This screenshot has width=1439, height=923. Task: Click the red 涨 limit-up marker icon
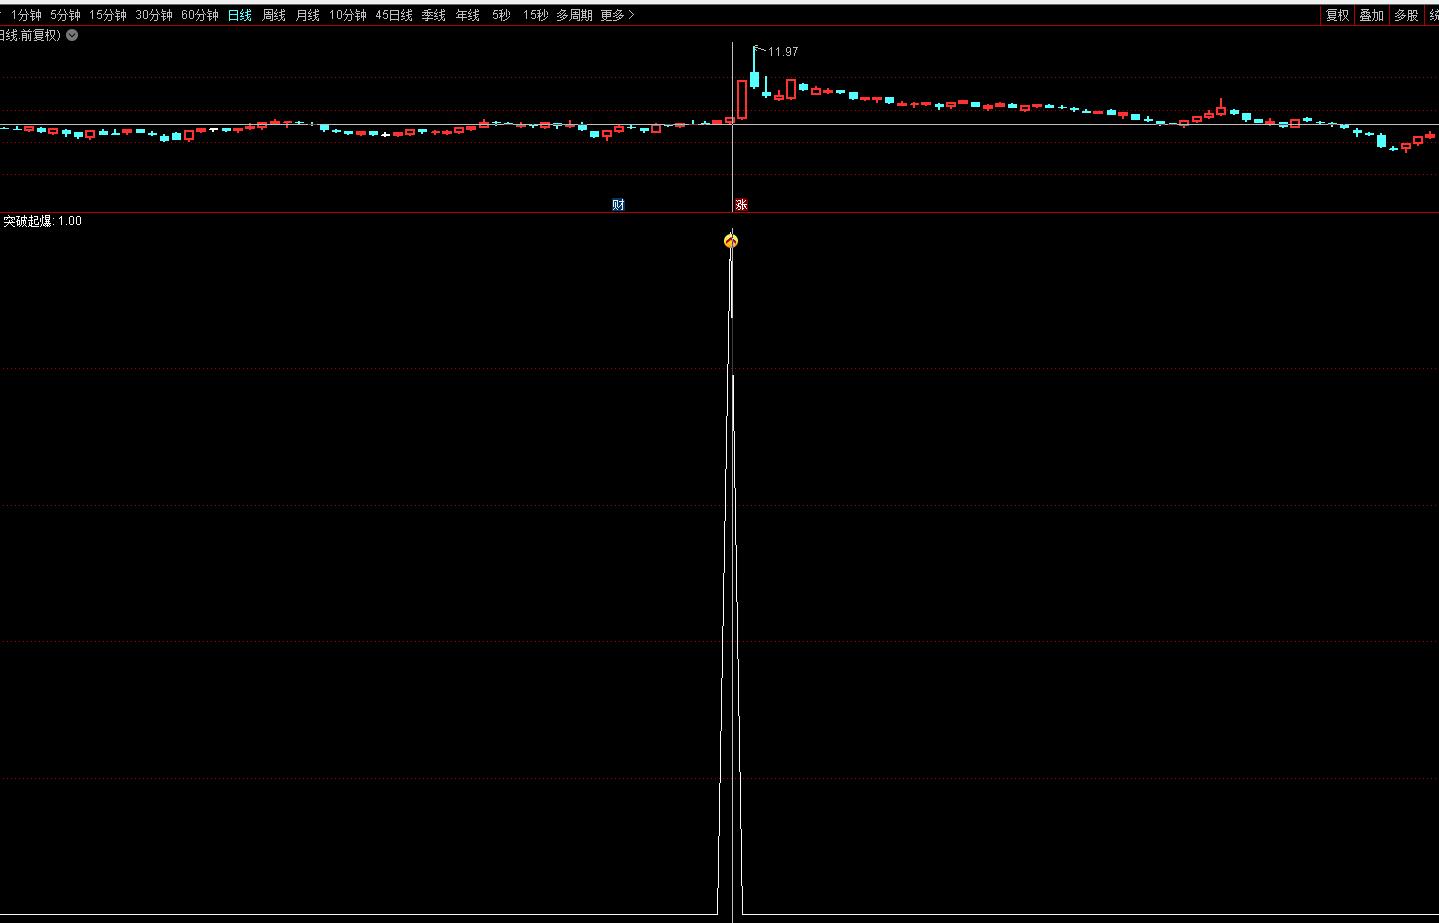coord(741,204)
